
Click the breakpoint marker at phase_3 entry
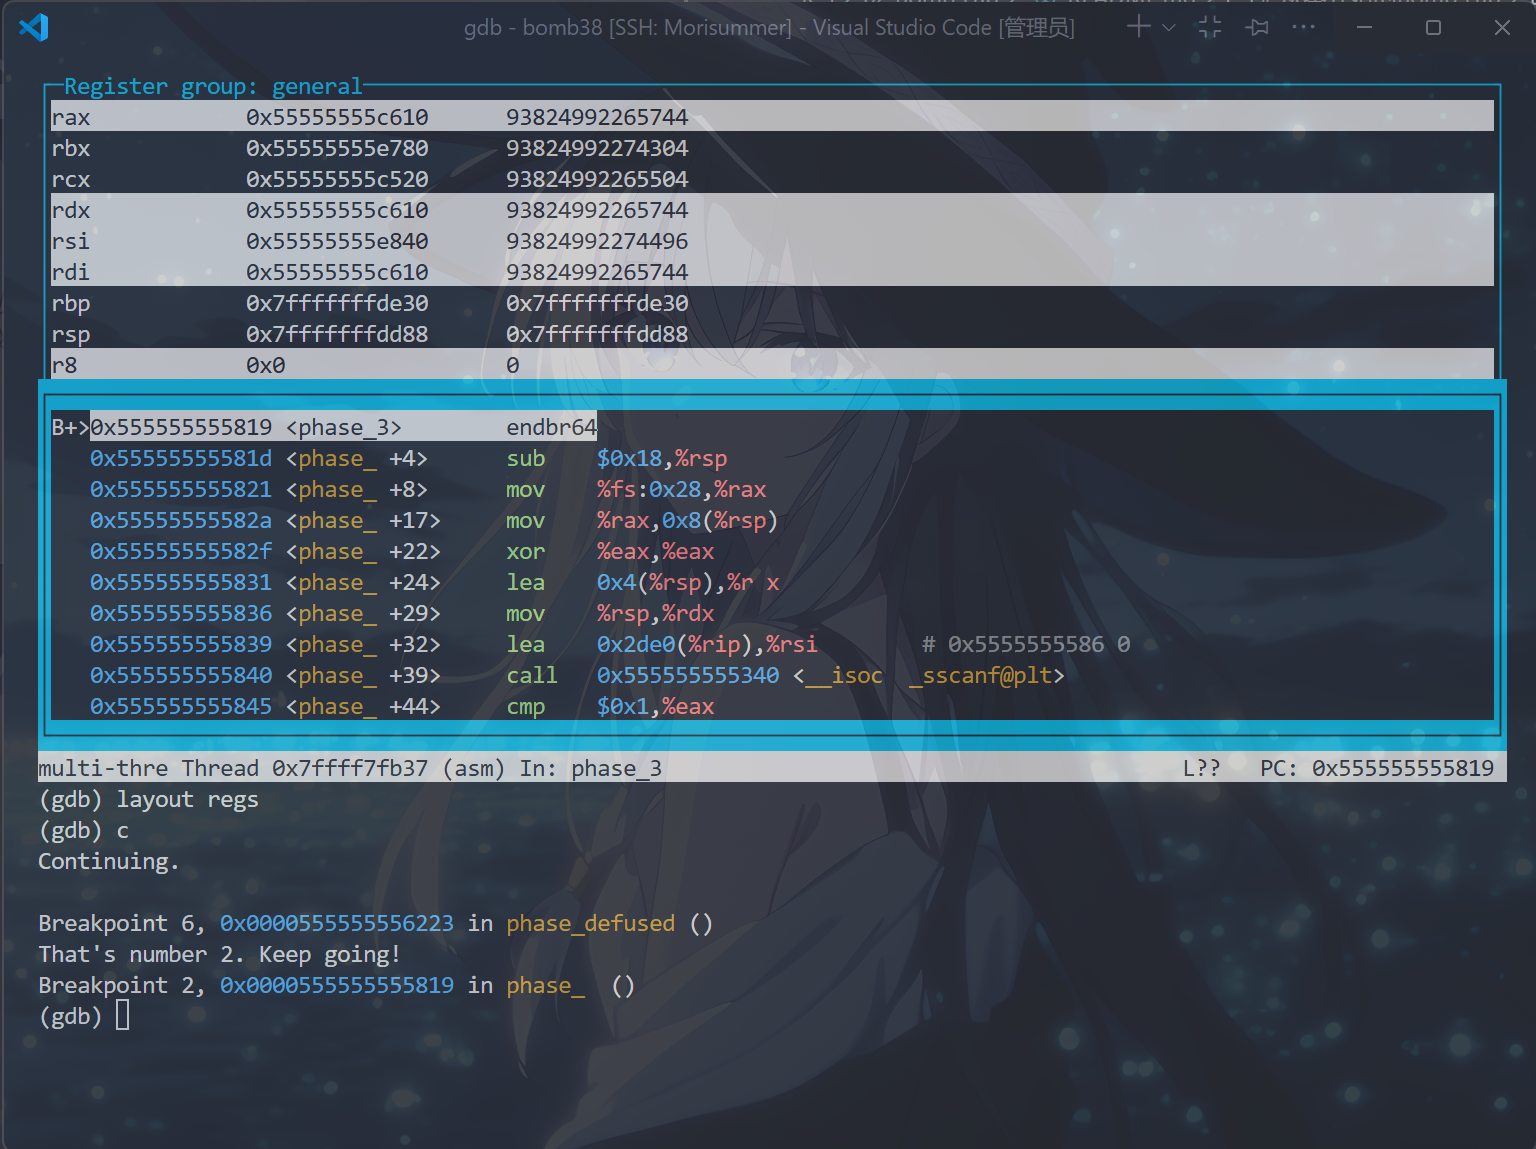click(x=69, y=427)
